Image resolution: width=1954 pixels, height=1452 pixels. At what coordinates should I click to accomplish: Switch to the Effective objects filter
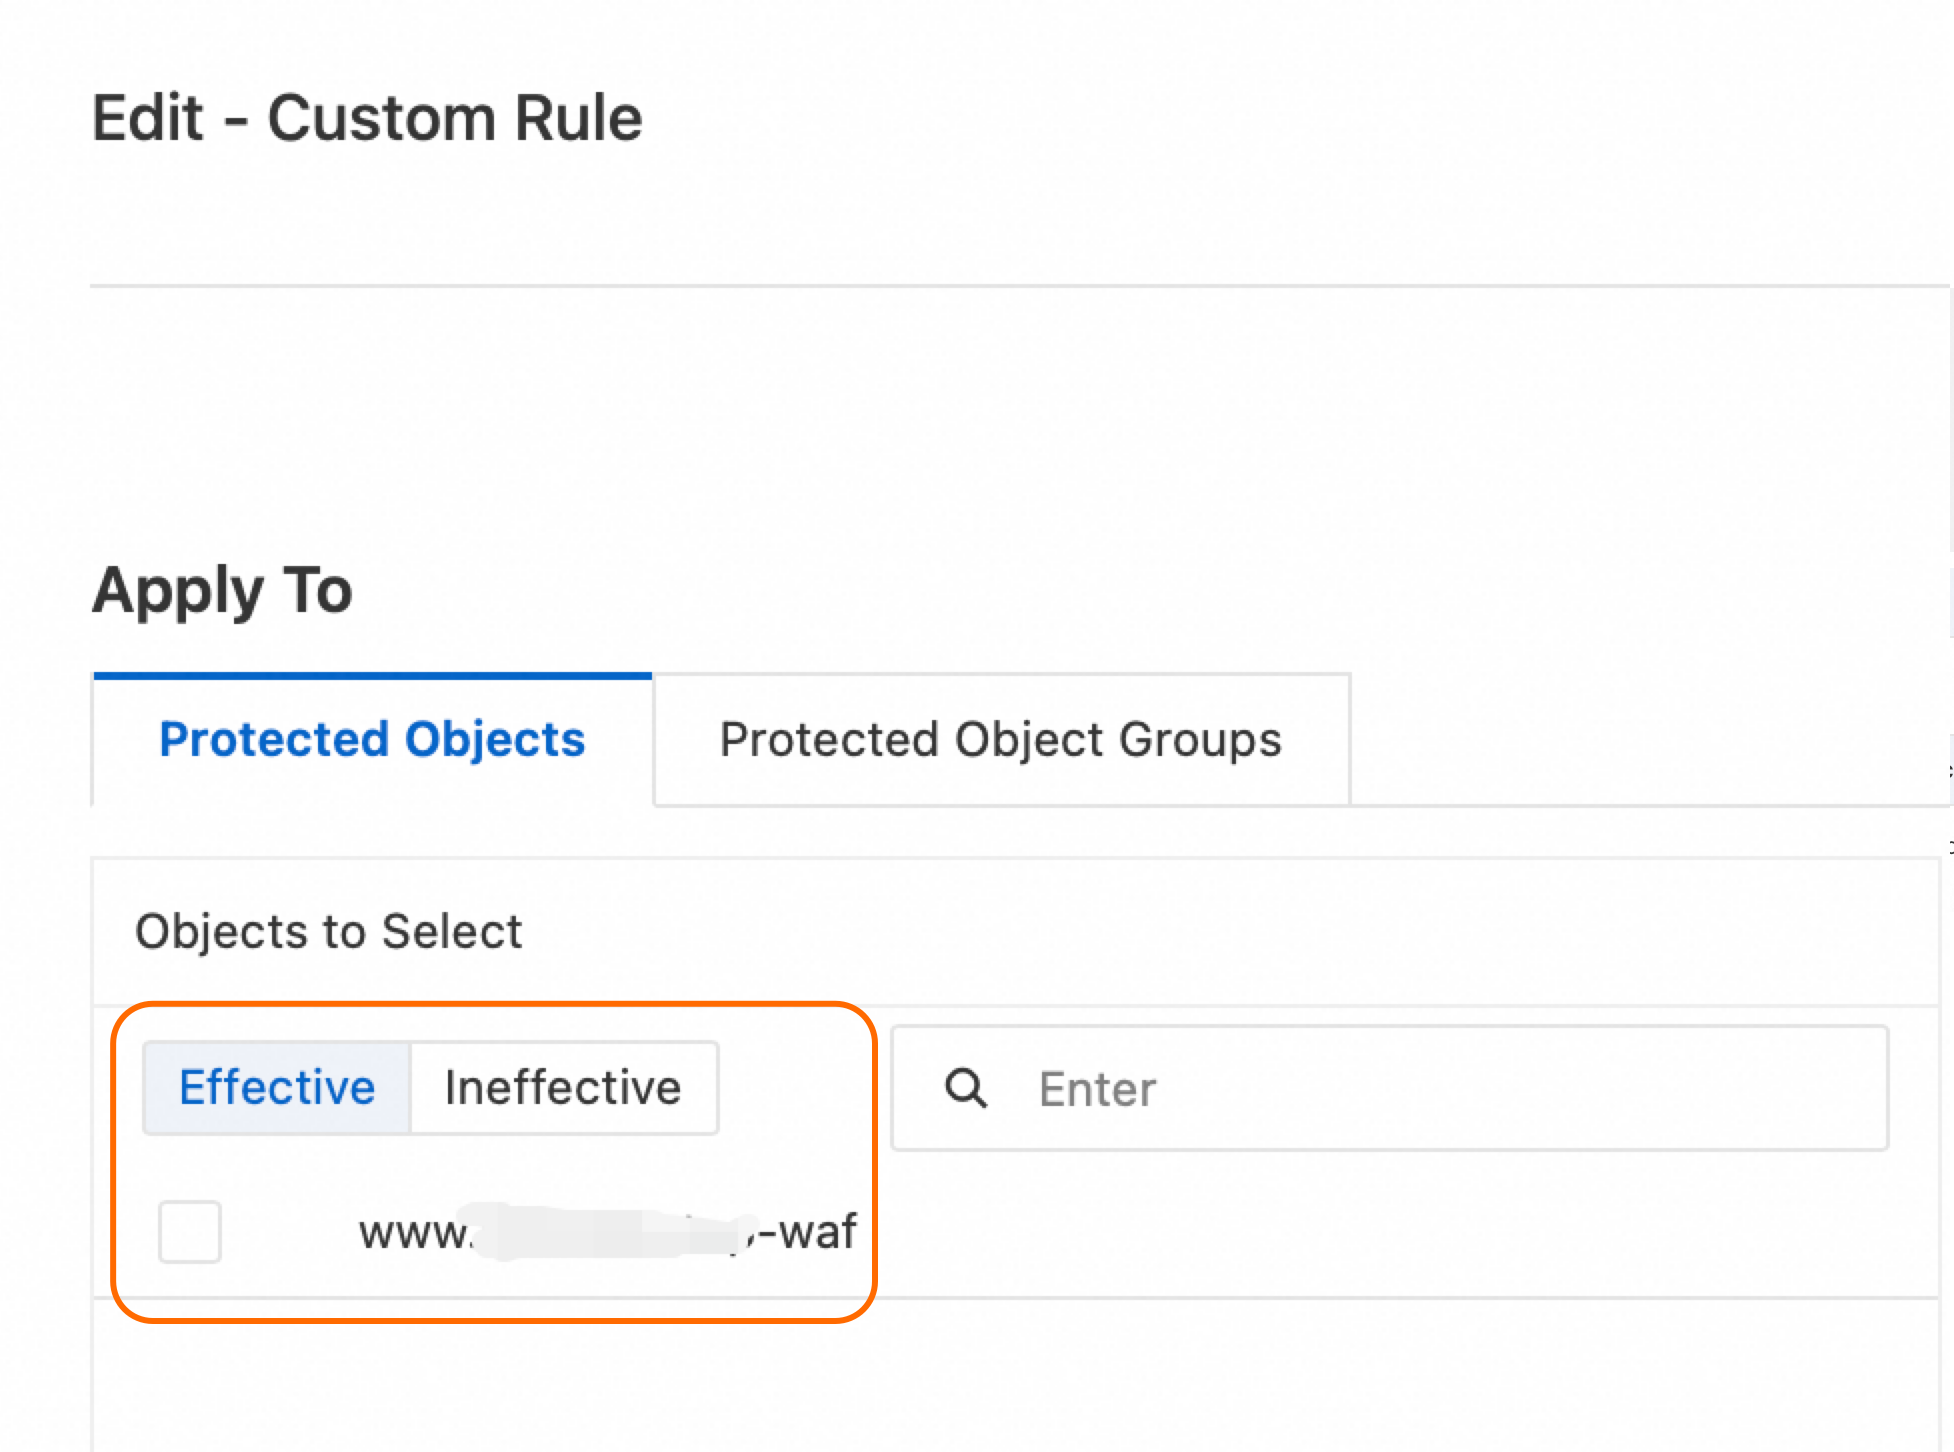pyautogui.click(x=277, y=1088)
